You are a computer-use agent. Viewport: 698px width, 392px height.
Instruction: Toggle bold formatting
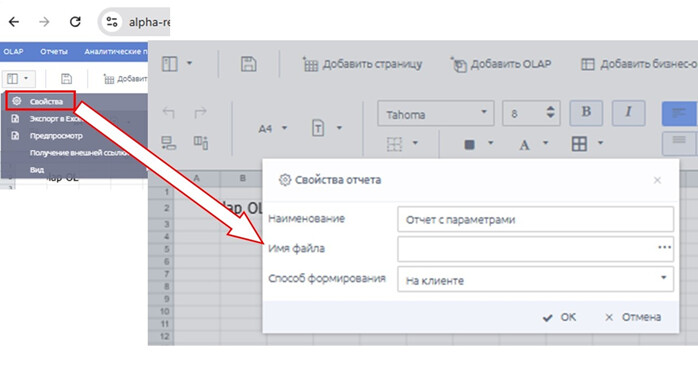click(586, 113)
